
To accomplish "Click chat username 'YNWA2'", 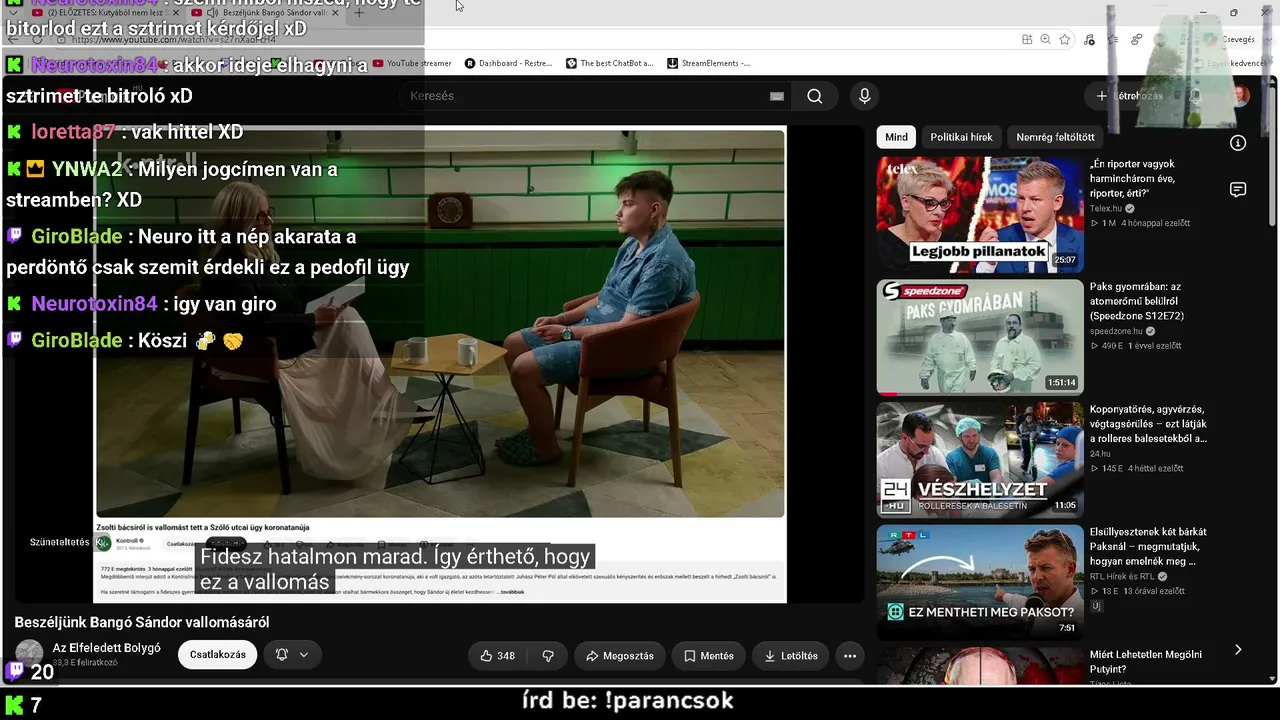I will point(87,169).
